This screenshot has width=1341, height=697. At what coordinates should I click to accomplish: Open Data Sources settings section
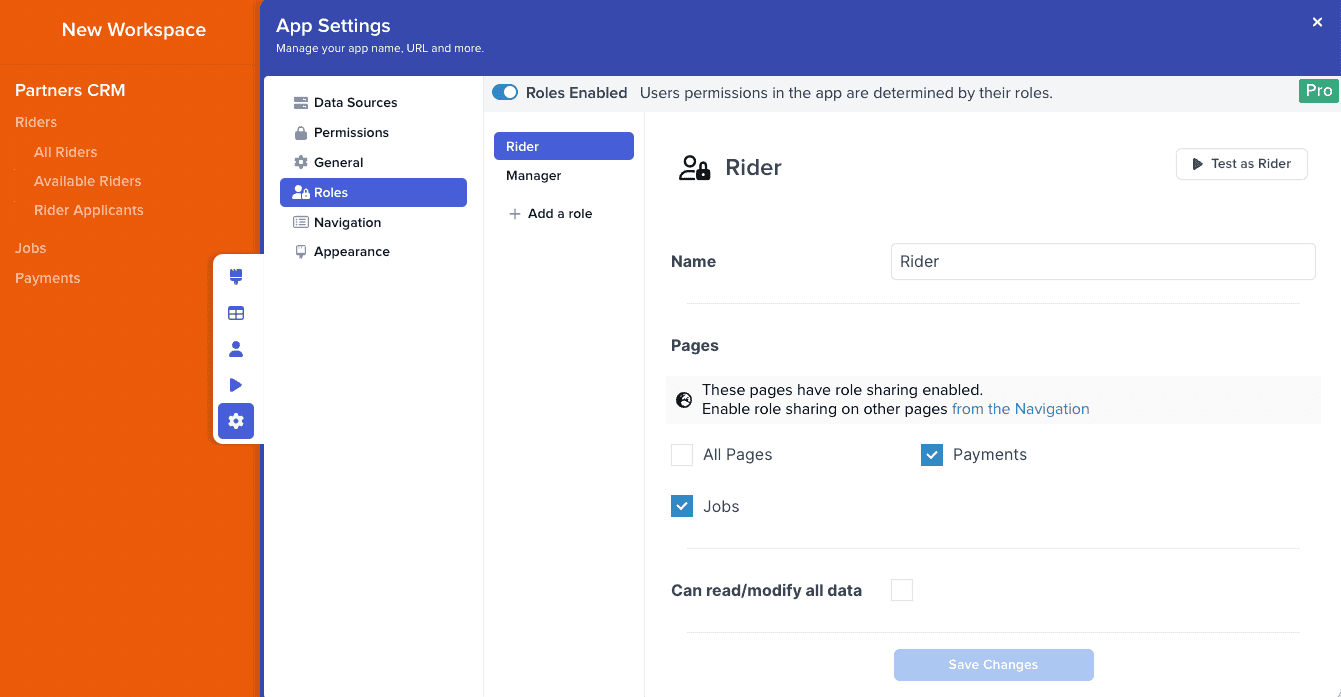[x=355, y=103]
